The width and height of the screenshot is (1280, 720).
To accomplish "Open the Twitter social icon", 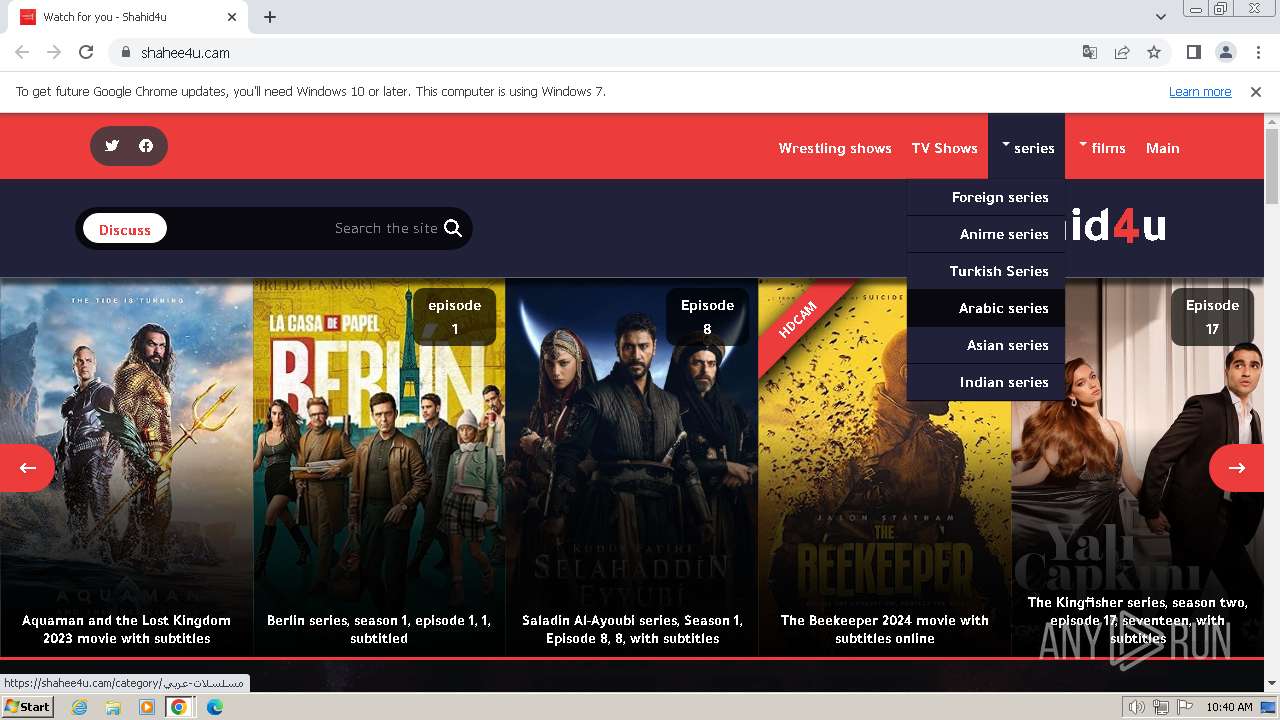I will [x=112, y=146].
